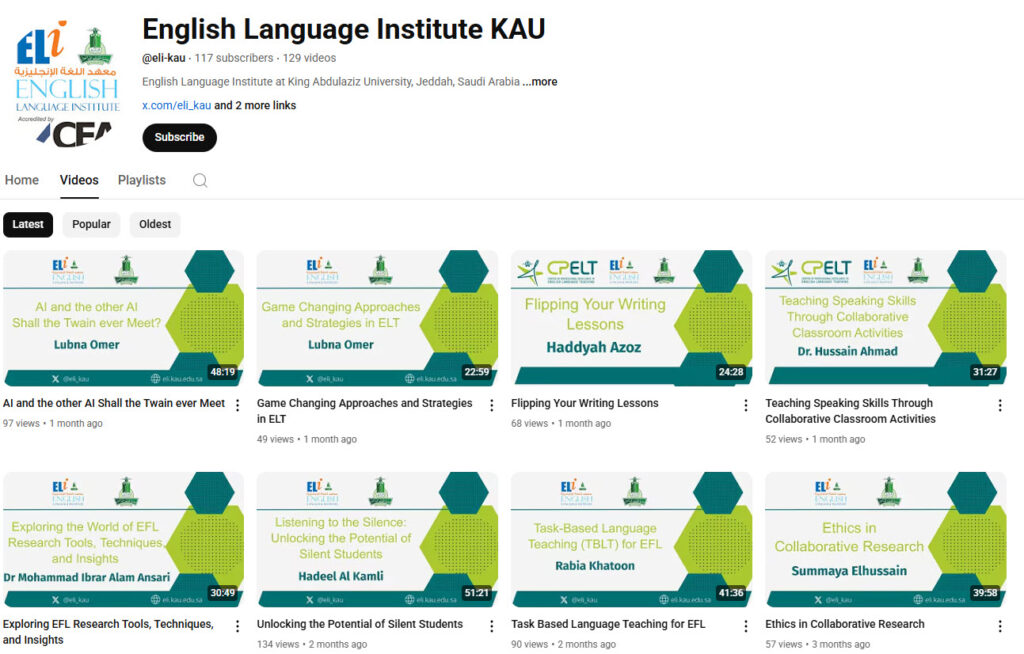Switch to the Home tab
The width and height of the screenshot is (1024, 654).
[x=22, y=180]
